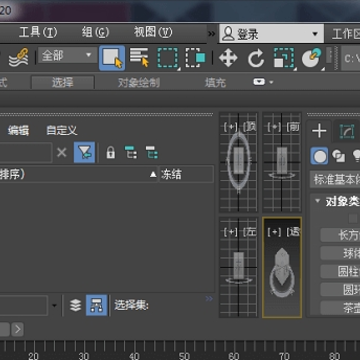Open the Create panel plus tab
The height and width of the screenshot is (360, 360).
(x=319, y=131)
